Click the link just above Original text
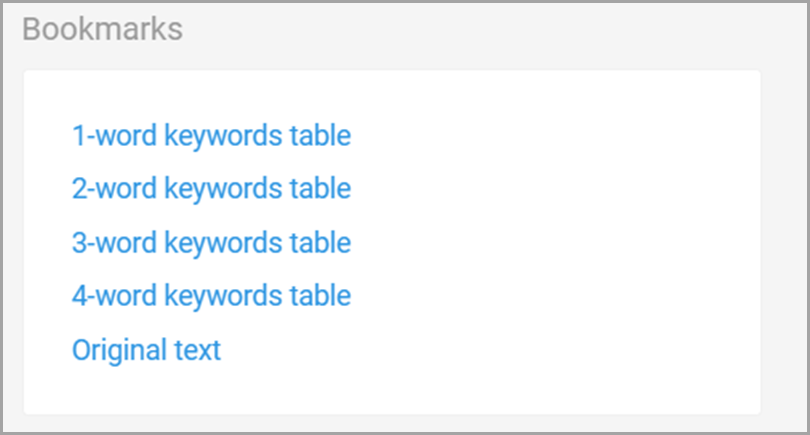Viewport: 810px width, 435px height. [211, 296]
